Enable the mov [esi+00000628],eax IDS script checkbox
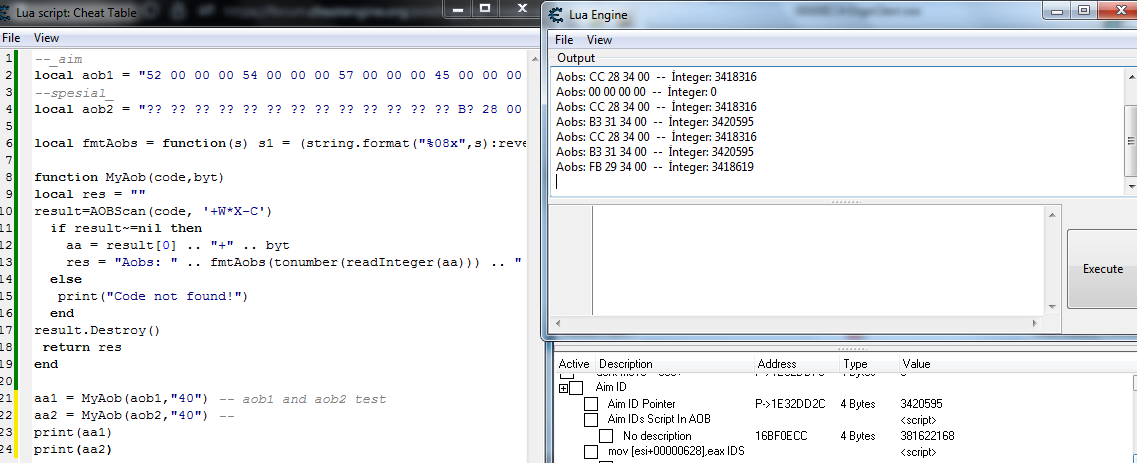 591,452
